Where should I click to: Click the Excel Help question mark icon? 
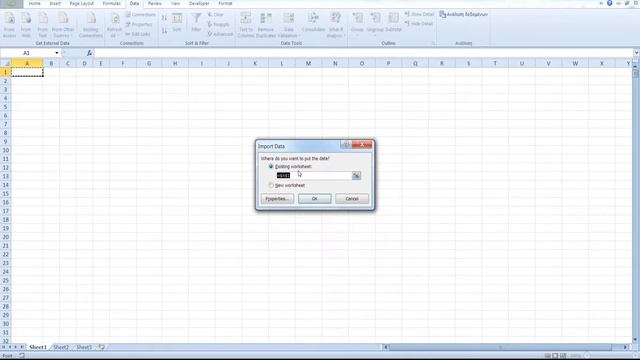tap(609, 3)
